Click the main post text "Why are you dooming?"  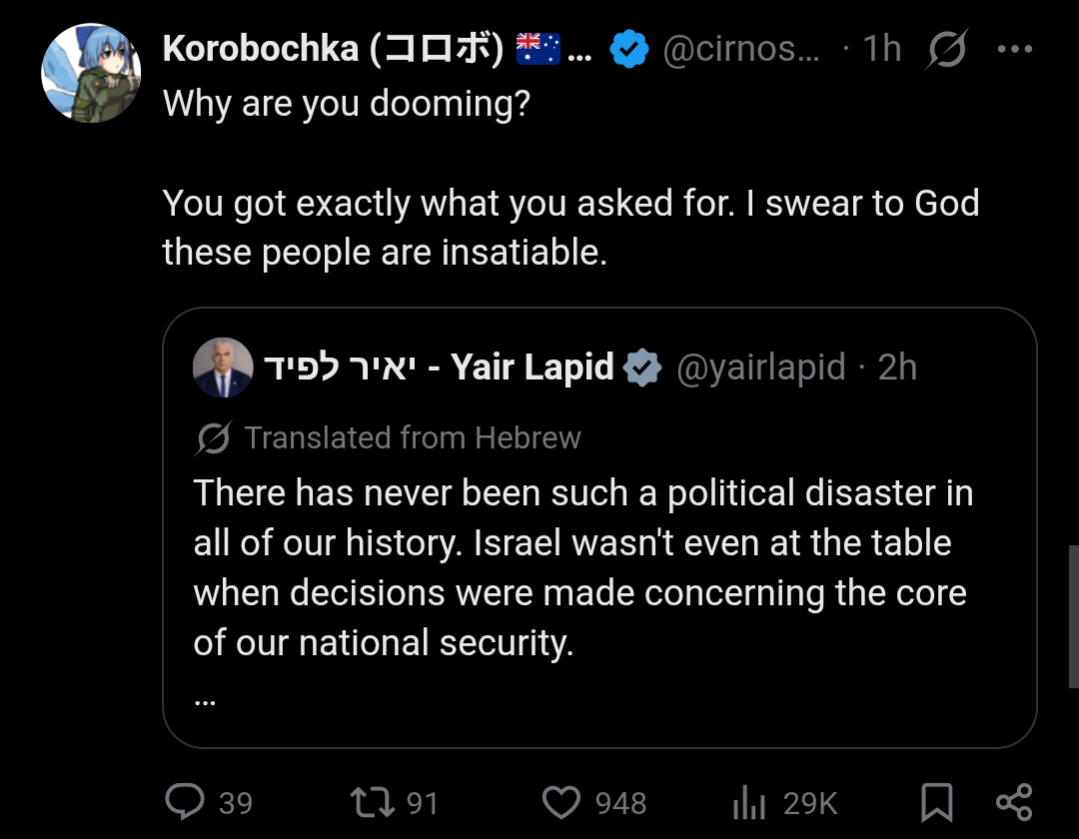[345, 102]
